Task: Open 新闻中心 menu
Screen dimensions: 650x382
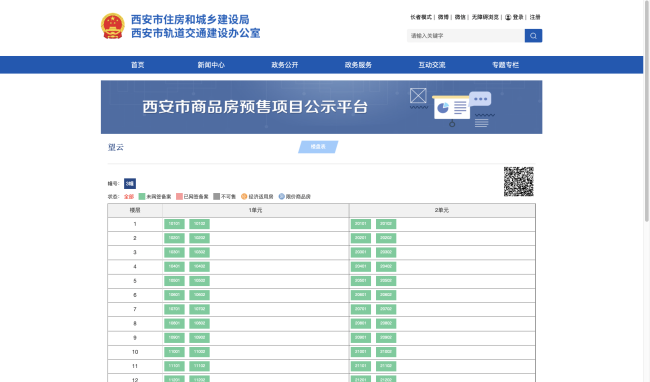Action: 211,65
